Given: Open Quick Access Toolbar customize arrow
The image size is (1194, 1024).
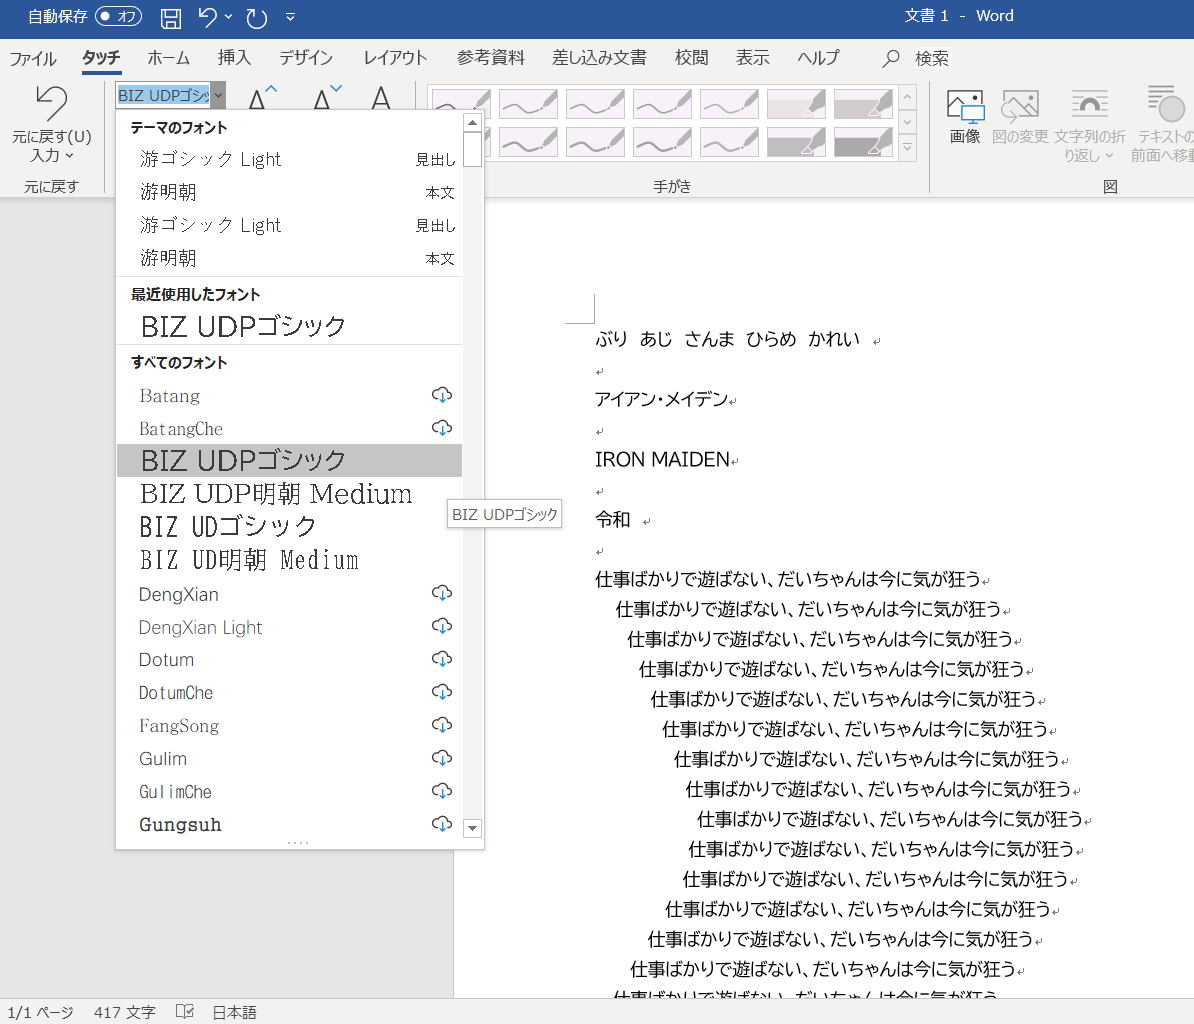Looking at the screenshot, I should [x=290, y=17].
